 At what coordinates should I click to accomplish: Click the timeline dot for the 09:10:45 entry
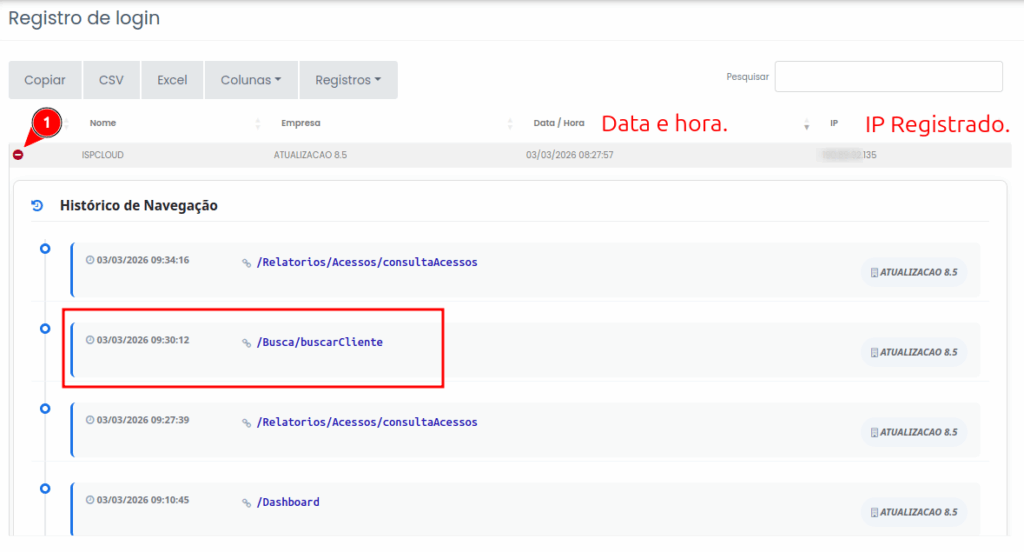[44, 488]
